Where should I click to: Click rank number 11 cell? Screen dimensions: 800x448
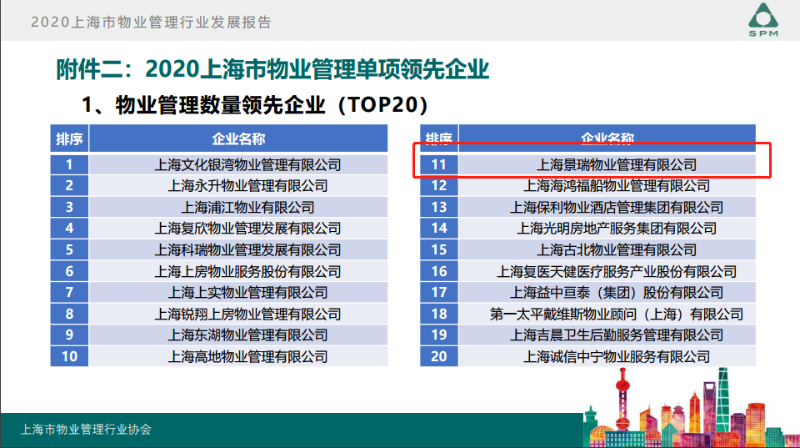point(439,165)
